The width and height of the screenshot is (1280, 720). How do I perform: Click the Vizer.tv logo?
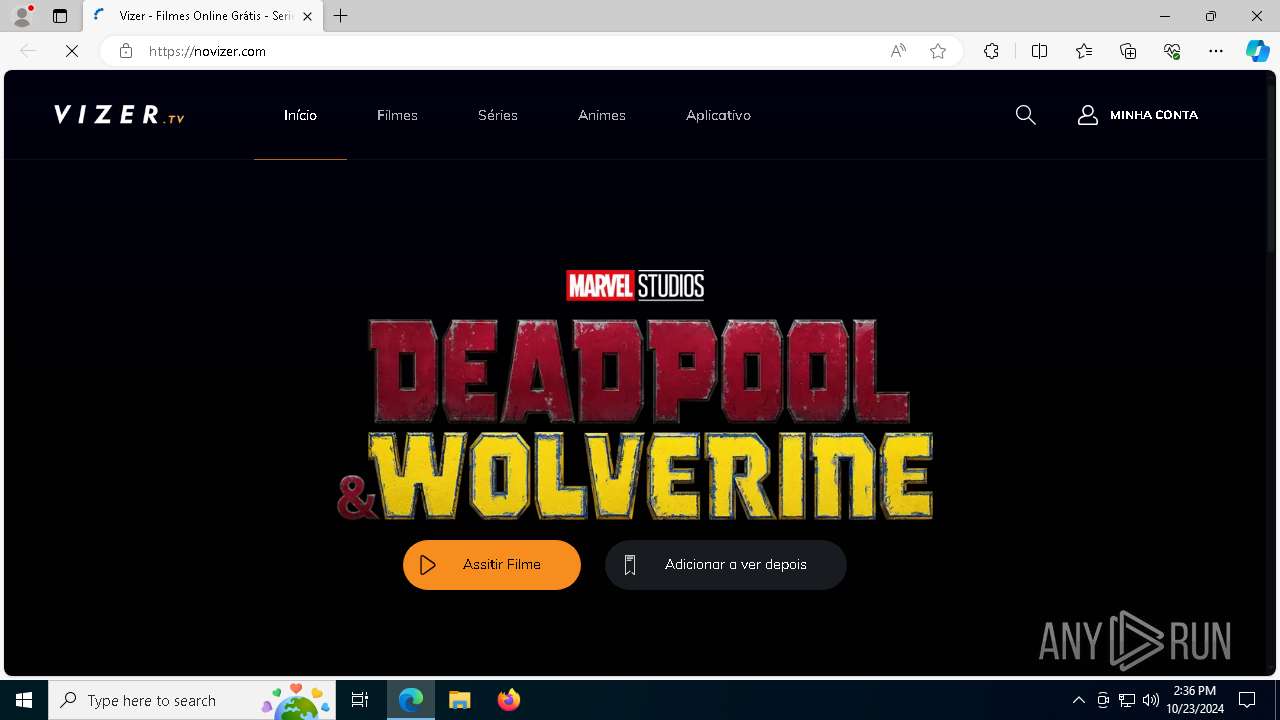[119, 115]
